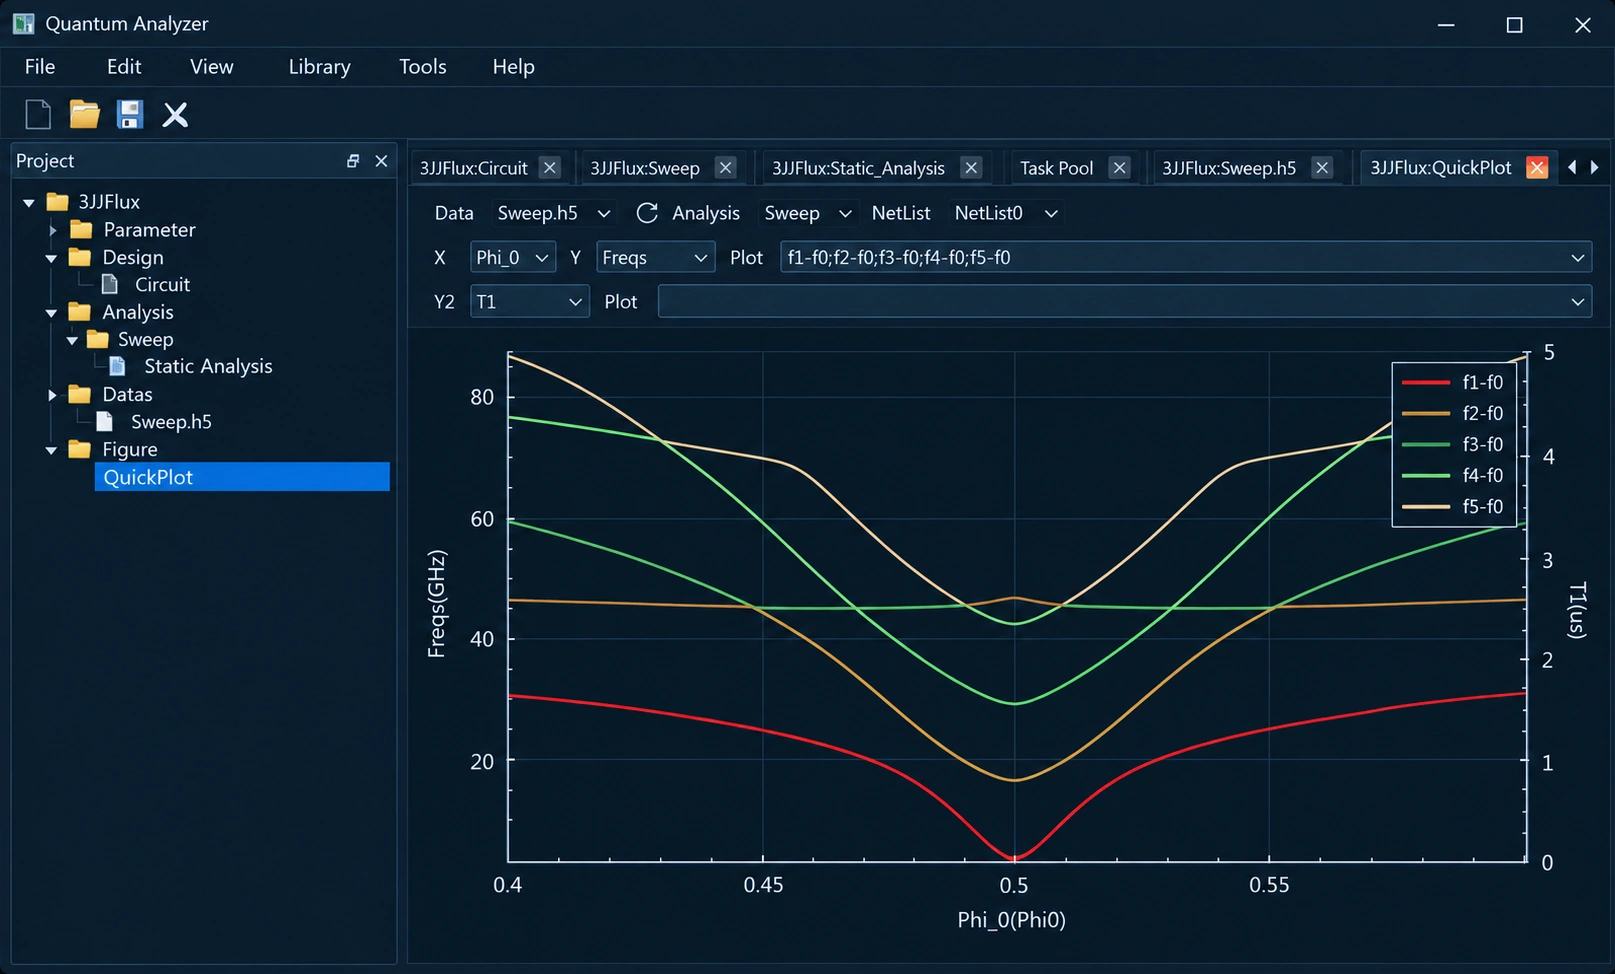The image size is (1615, 974).
Task: Open the Y axis Freqs dropdown
Action: click(655, 257)
